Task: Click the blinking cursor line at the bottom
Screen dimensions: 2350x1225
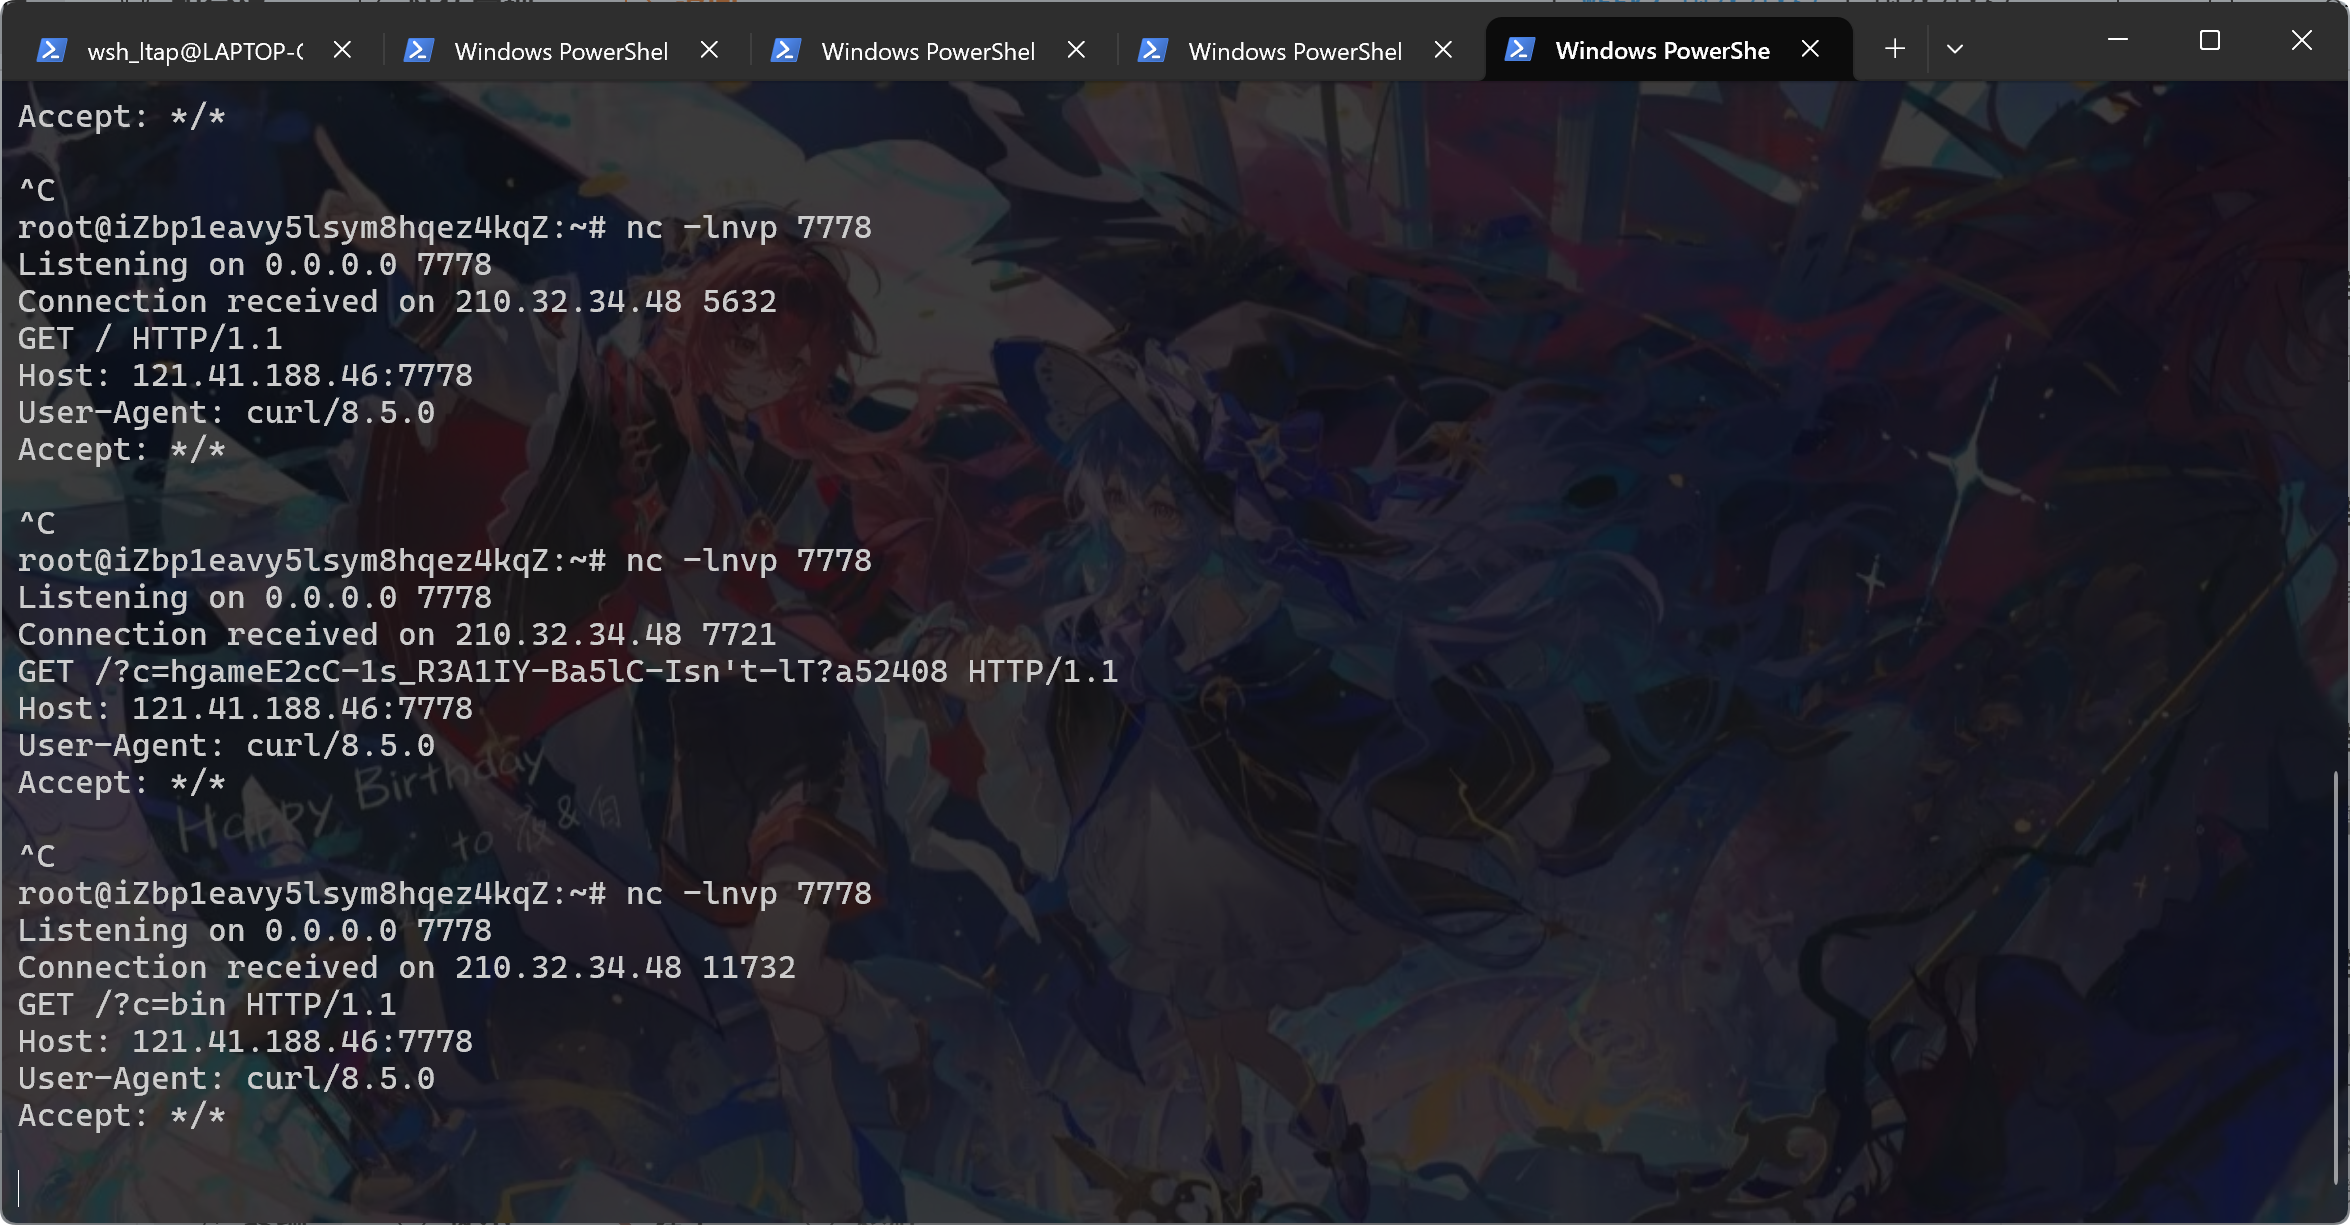Action: tap(19, 1189)
